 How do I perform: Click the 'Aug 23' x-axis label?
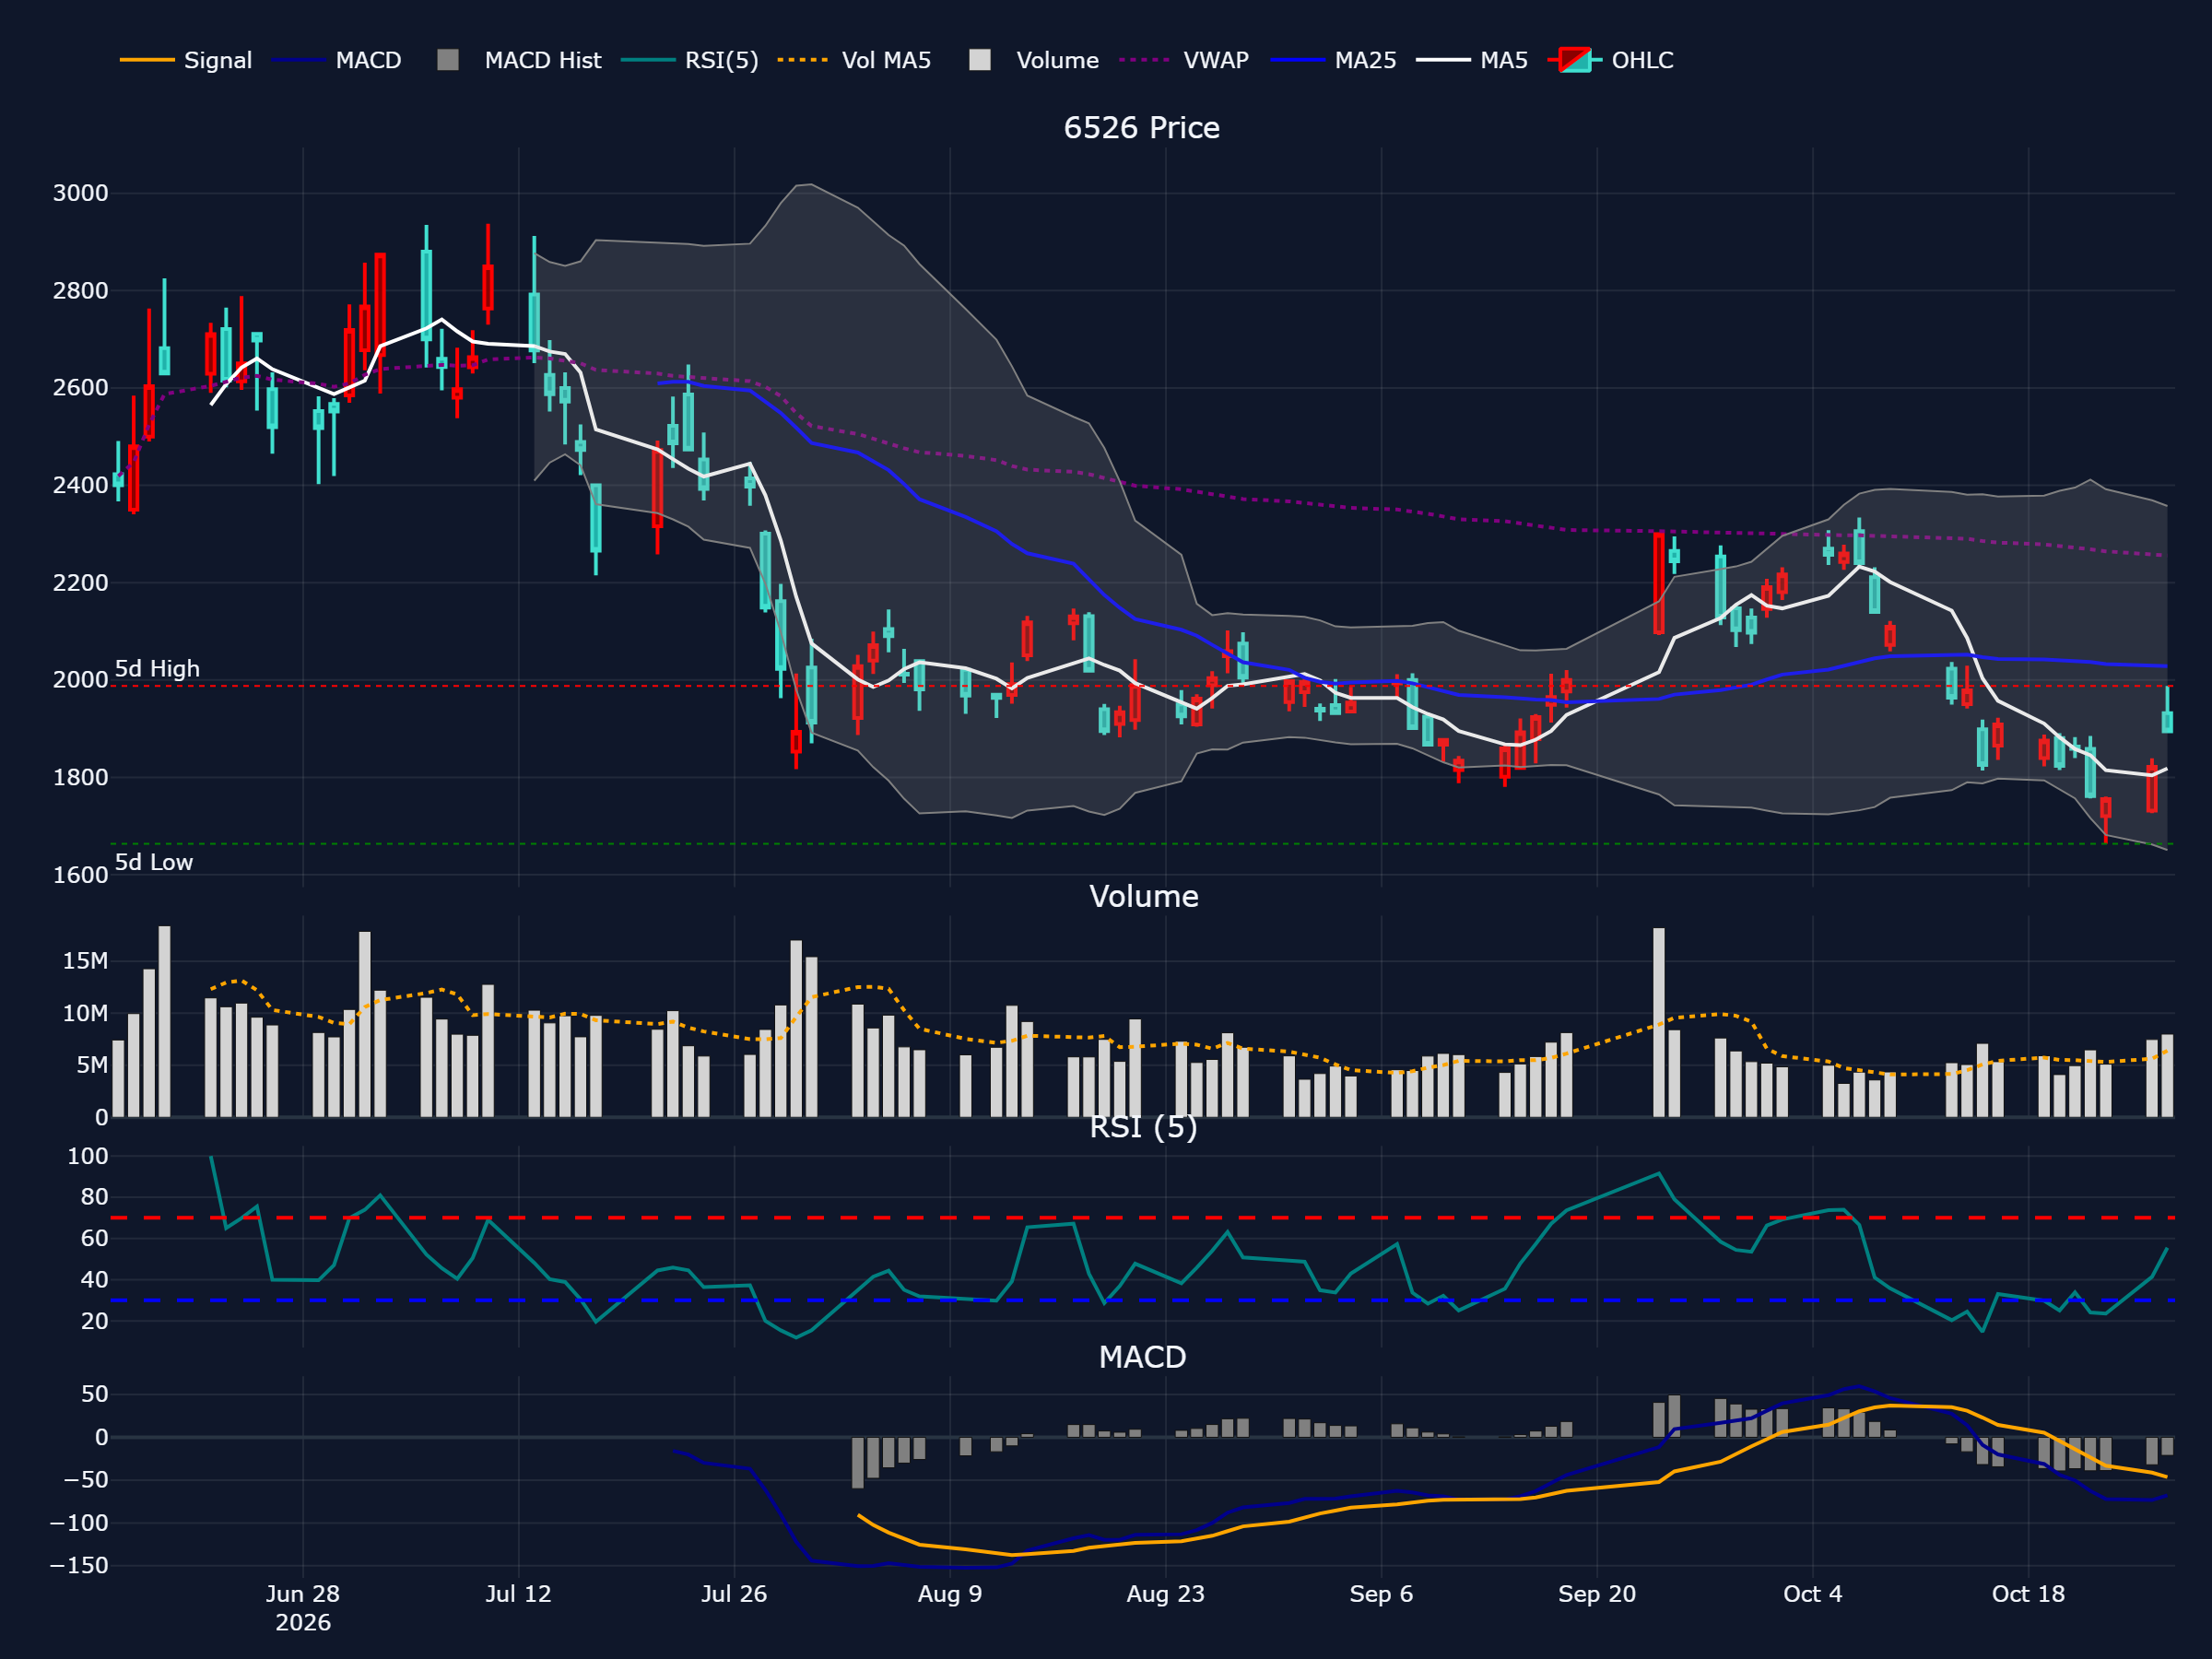[1166, 1594]
